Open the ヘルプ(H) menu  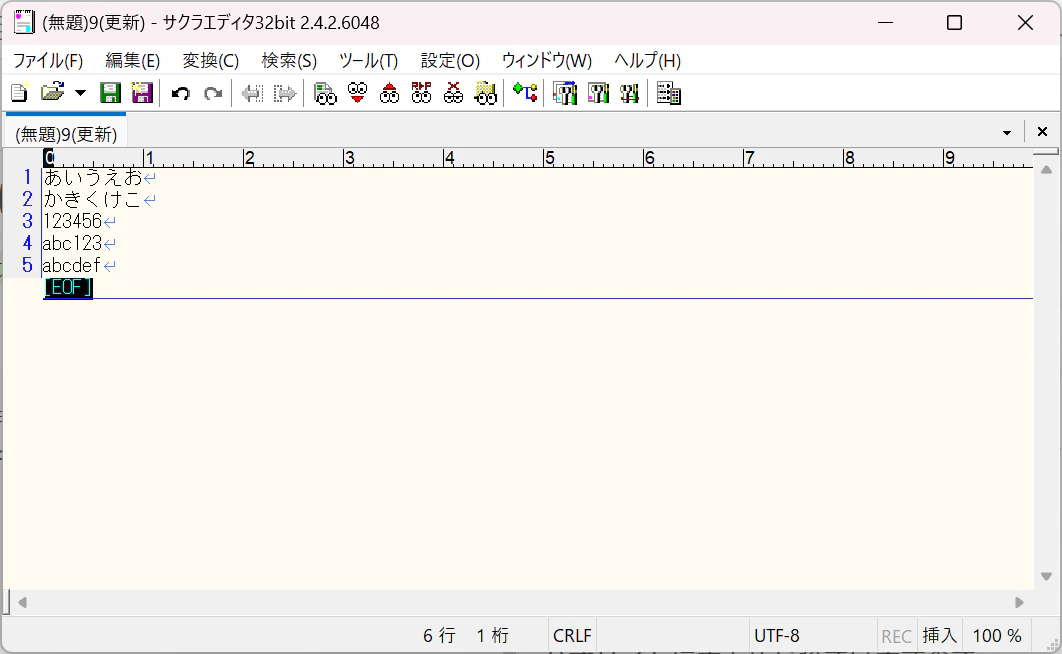tap(647, 61)
